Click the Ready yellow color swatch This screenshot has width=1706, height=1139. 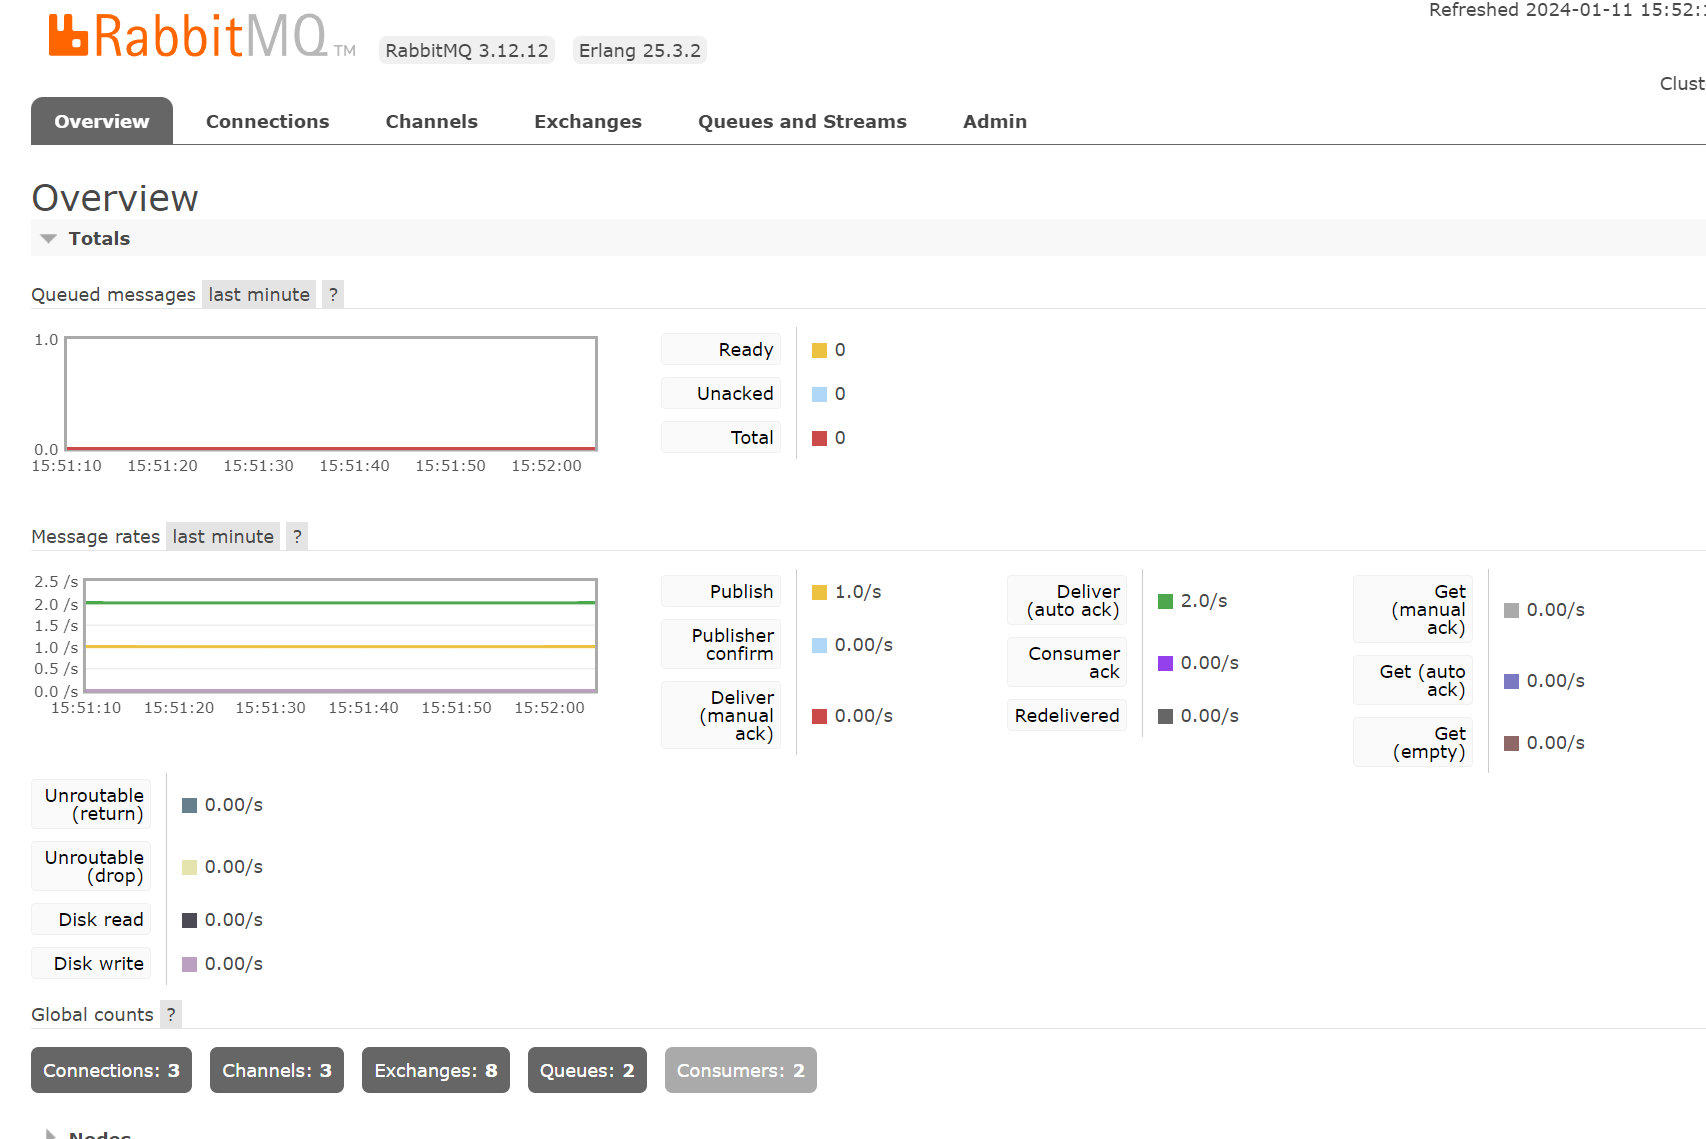click(x=819, y=350)
